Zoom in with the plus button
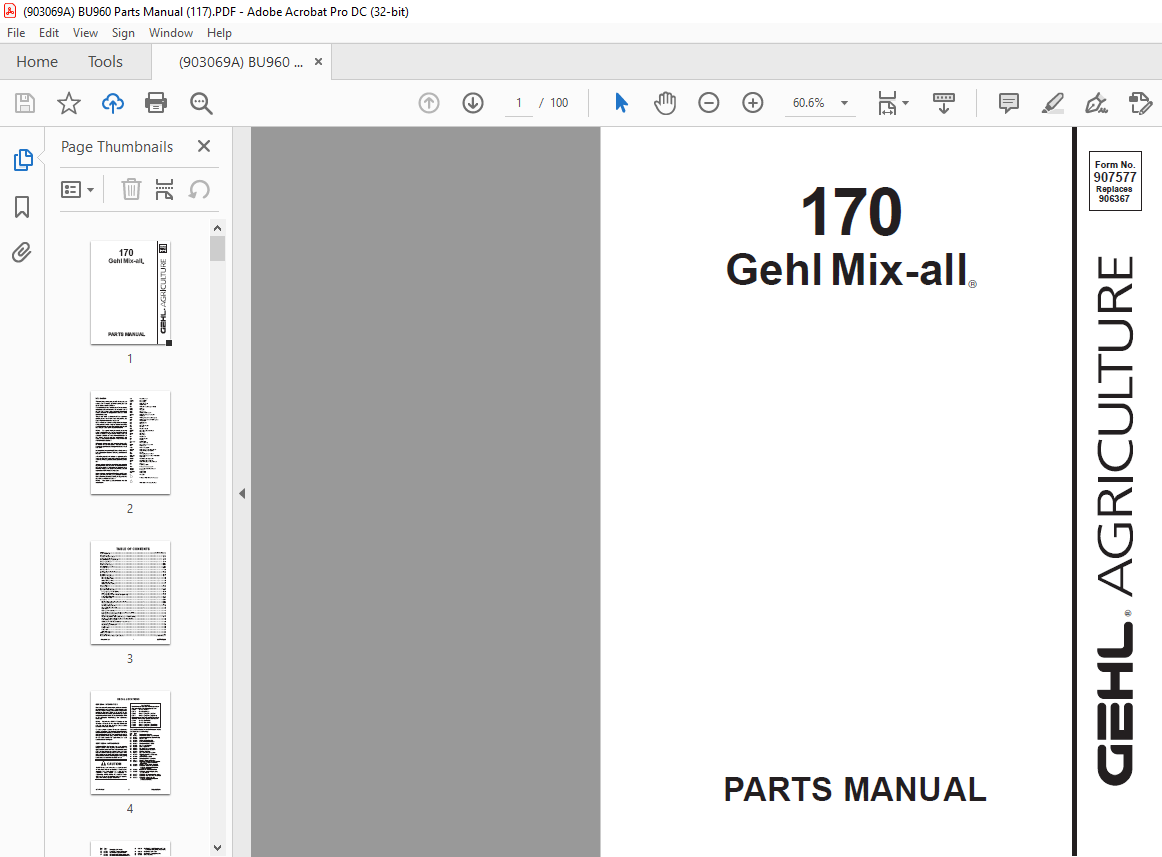1162x857 pixels. tap(752, 103)
